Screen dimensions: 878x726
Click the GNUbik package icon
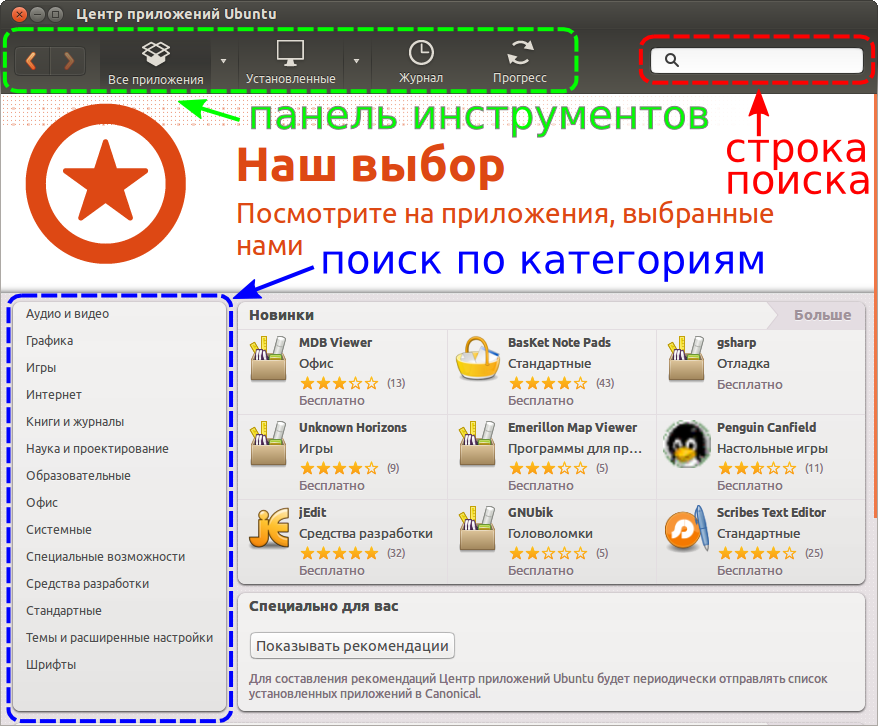click(x=478, y=528)
